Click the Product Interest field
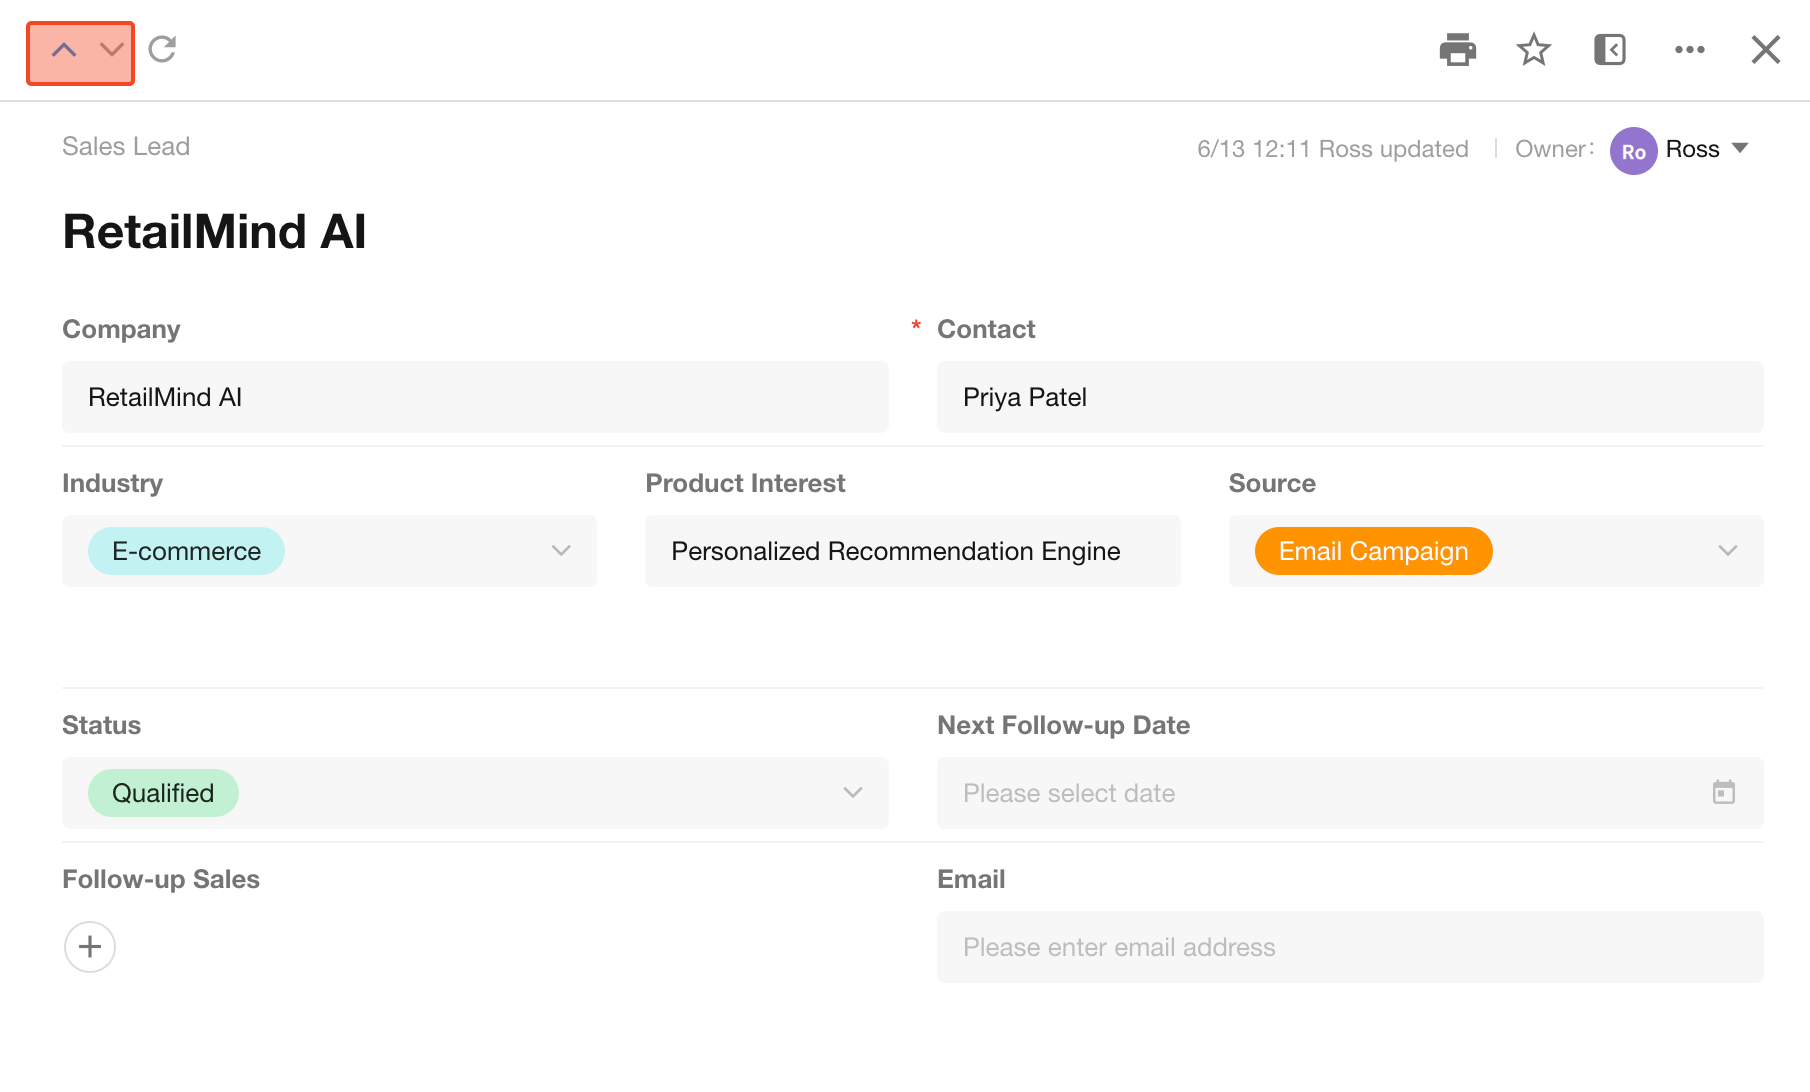Image resolution: width=1810 pixels, height=1092 pixels. (911, 551)
